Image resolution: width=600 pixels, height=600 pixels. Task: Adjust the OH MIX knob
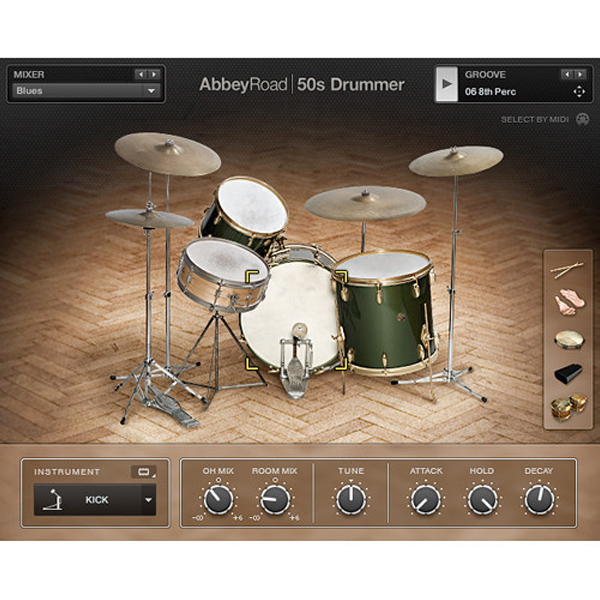[218, 500]
